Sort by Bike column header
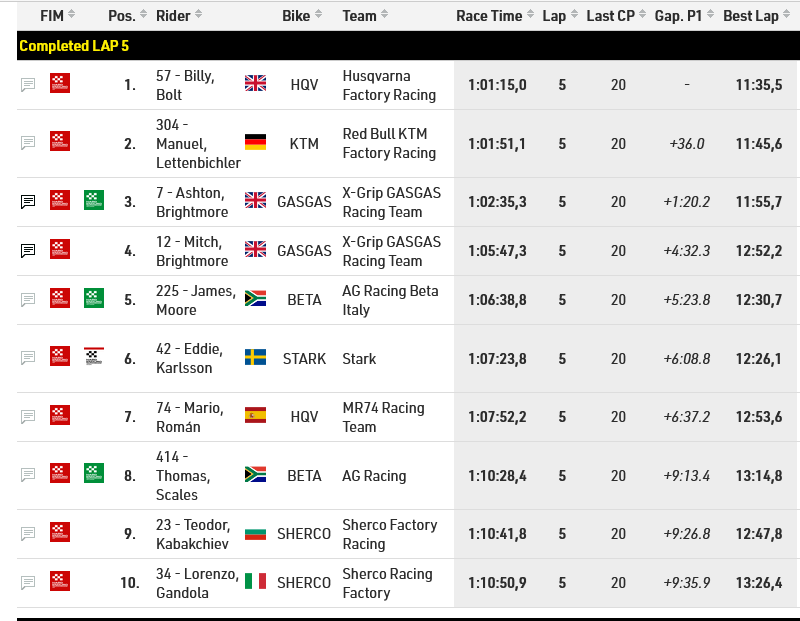 click(302, 16)
